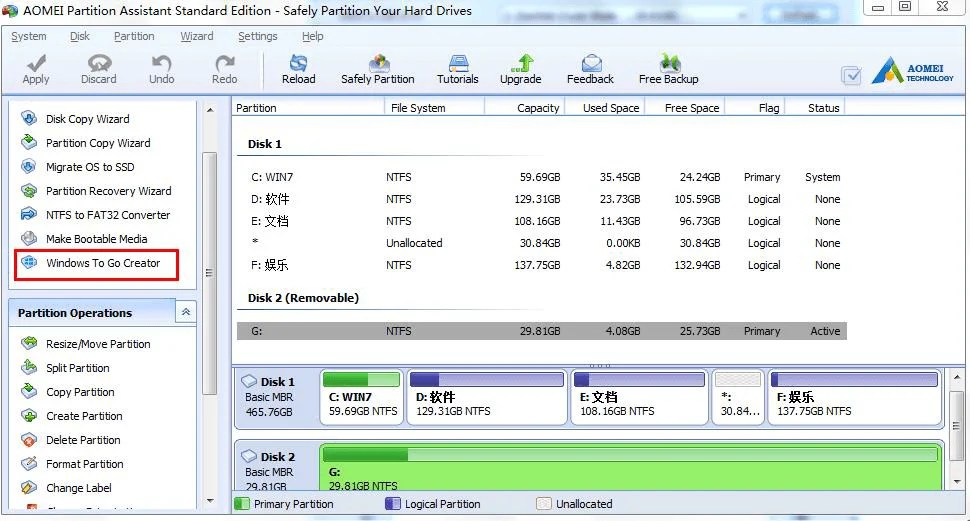
Task: Click the Apply checkmark icon
Action: click(36, 62)
